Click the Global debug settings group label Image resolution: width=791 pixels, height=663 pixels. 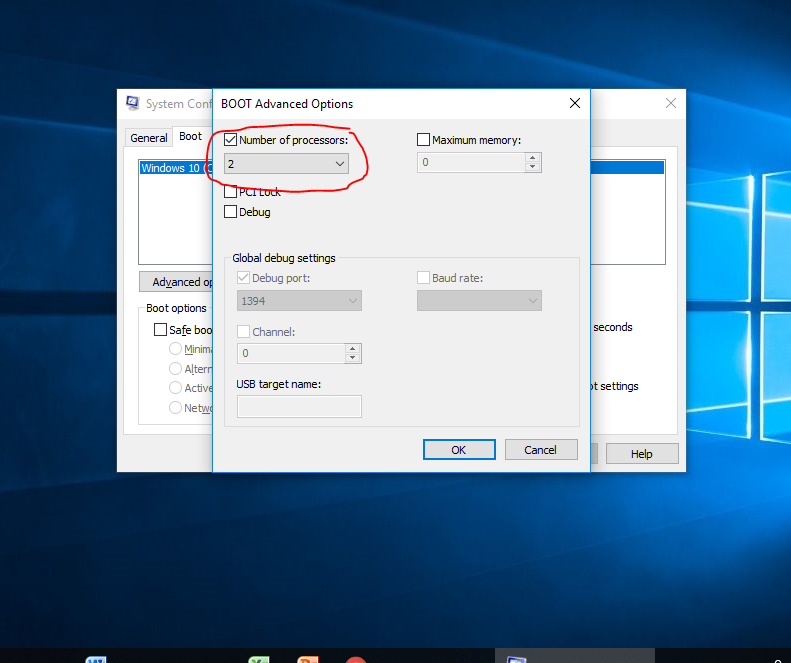(x=284, y=258)
